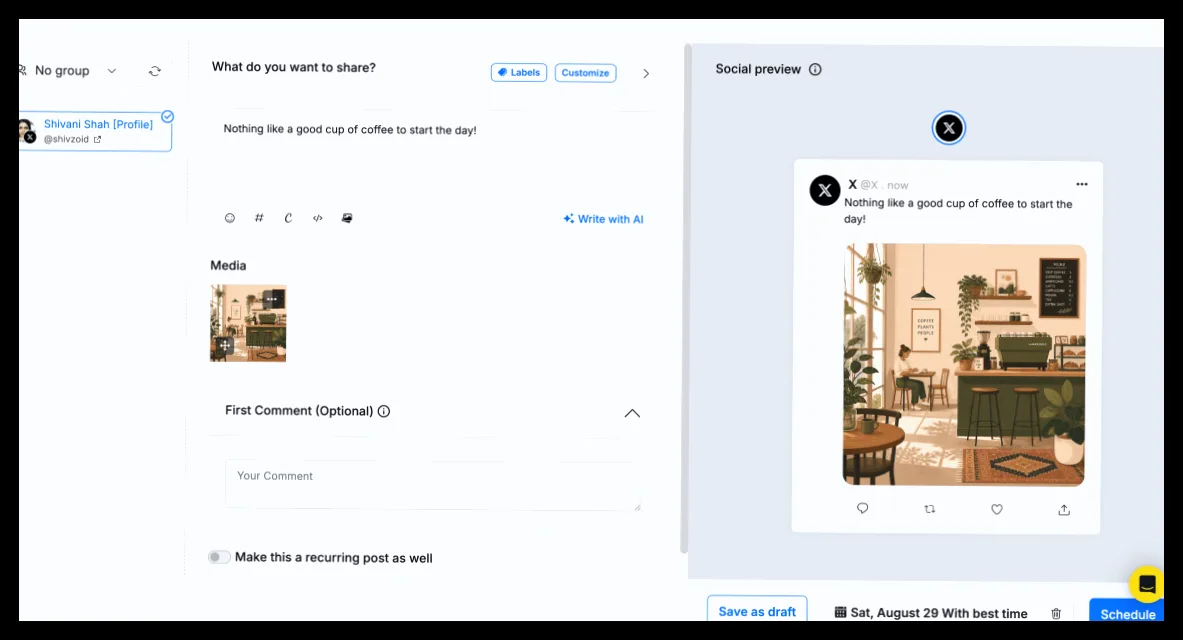Add media using the image icon

pos(347,218)
